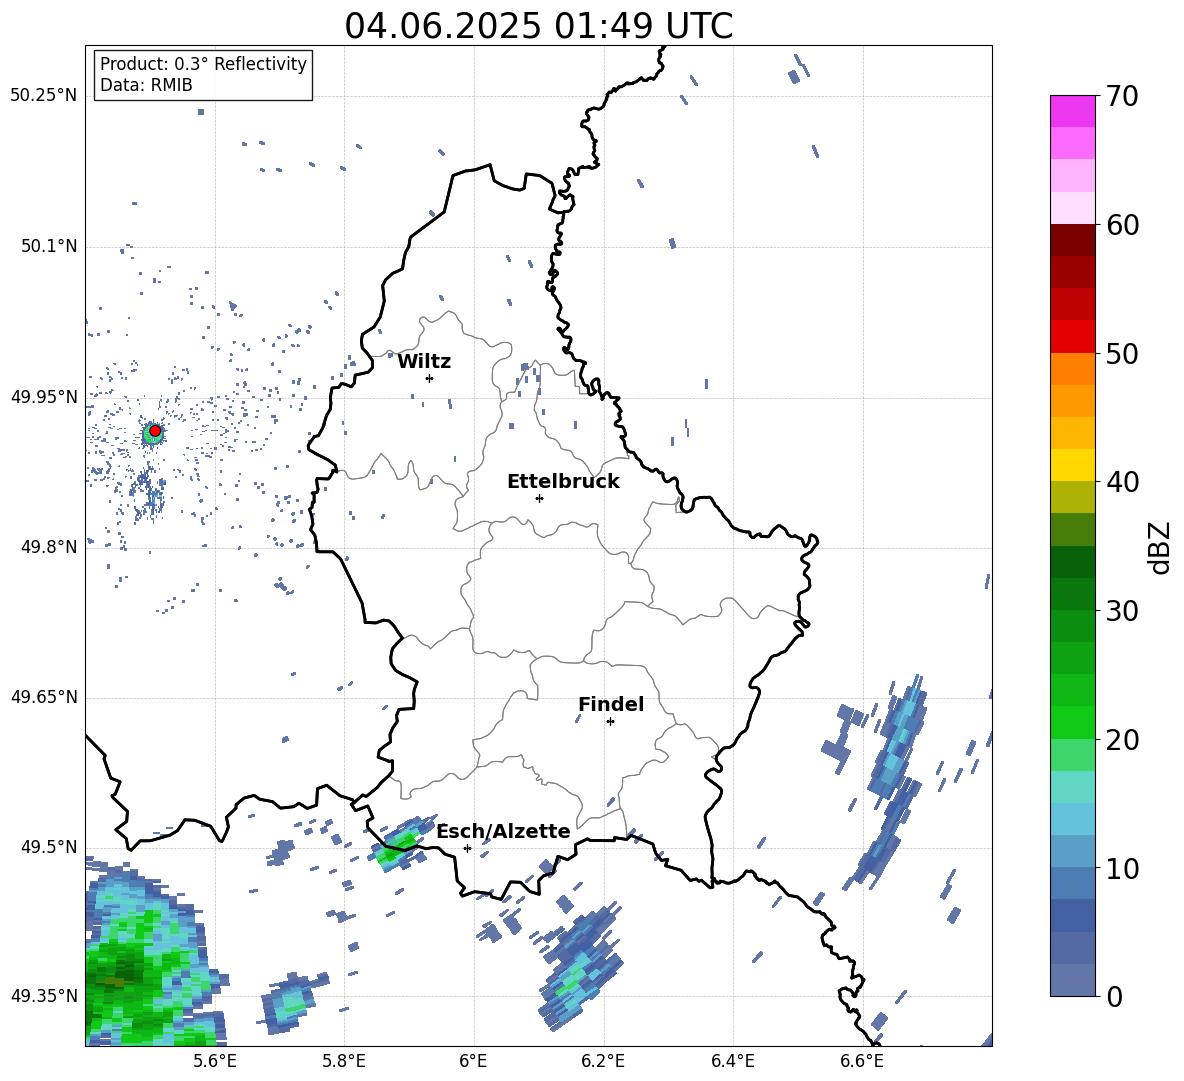Image resolution: width=1184 pixels, height=1081 pixels.
Task: Click the 60 colorbar tick label
Action: (1122, 225)
